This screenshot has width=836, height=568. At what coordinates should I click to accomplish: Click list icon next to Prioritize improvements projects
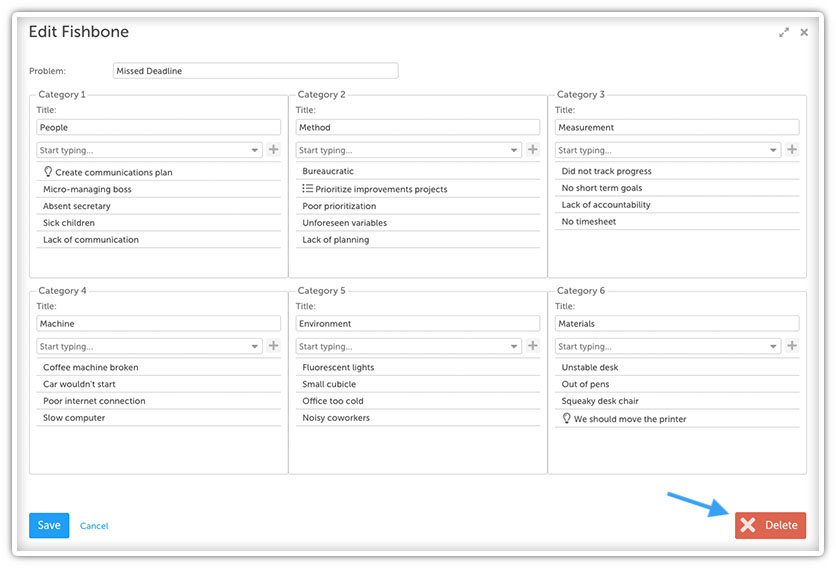307,188
